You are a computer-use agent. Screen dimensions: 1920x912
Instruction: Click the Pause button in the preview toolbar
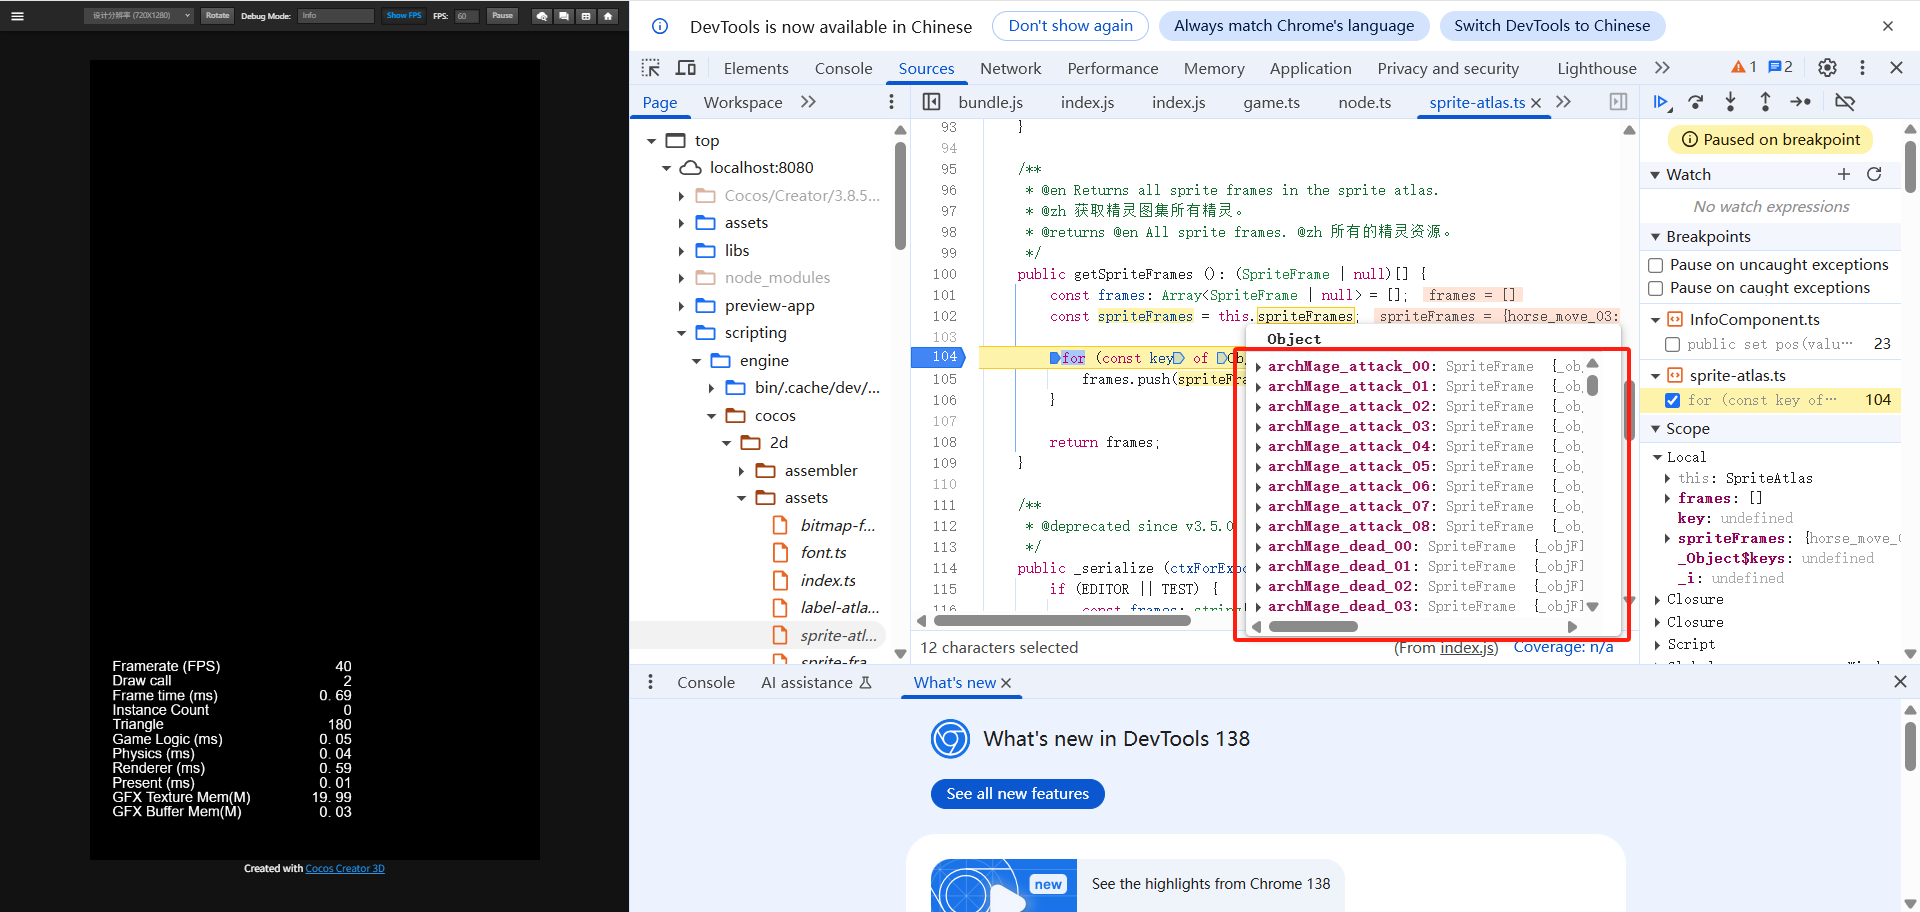pos(502,16)
